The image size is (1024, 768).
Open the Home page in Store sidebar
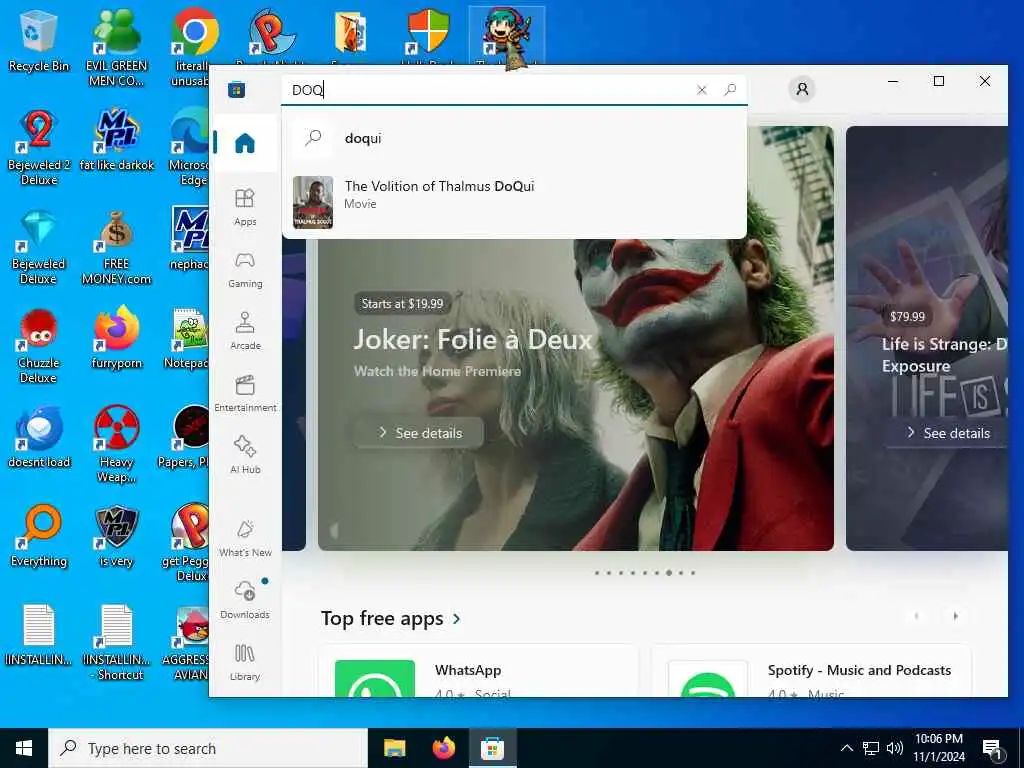tap(246, 142)
